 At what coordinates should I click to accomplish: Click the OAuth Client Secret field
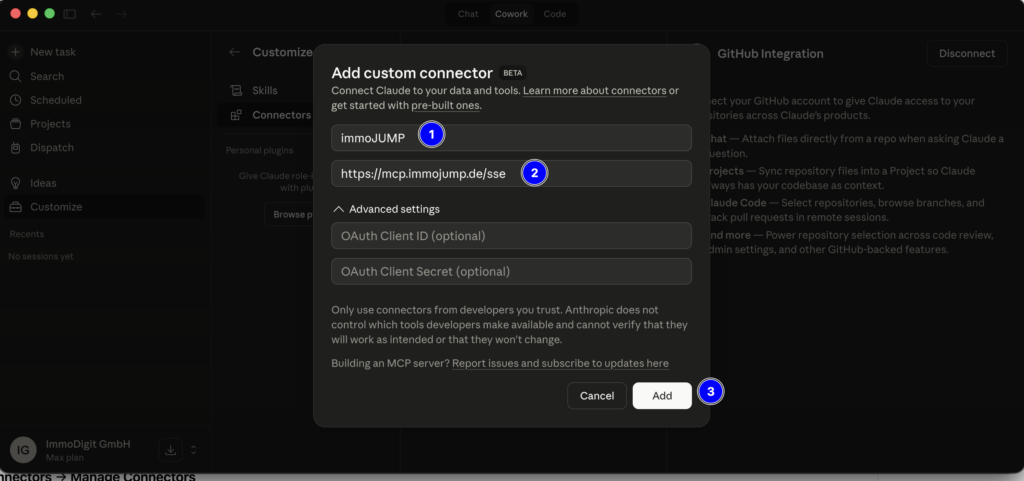511,271
